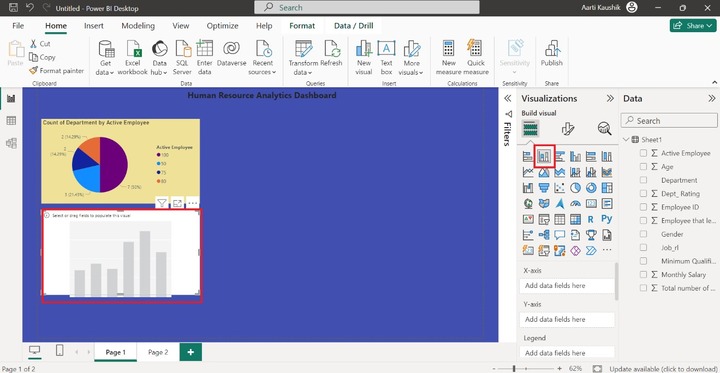Select the Funnel visual
This screenshot has height=373, width=720.
(x=544, y=188)
